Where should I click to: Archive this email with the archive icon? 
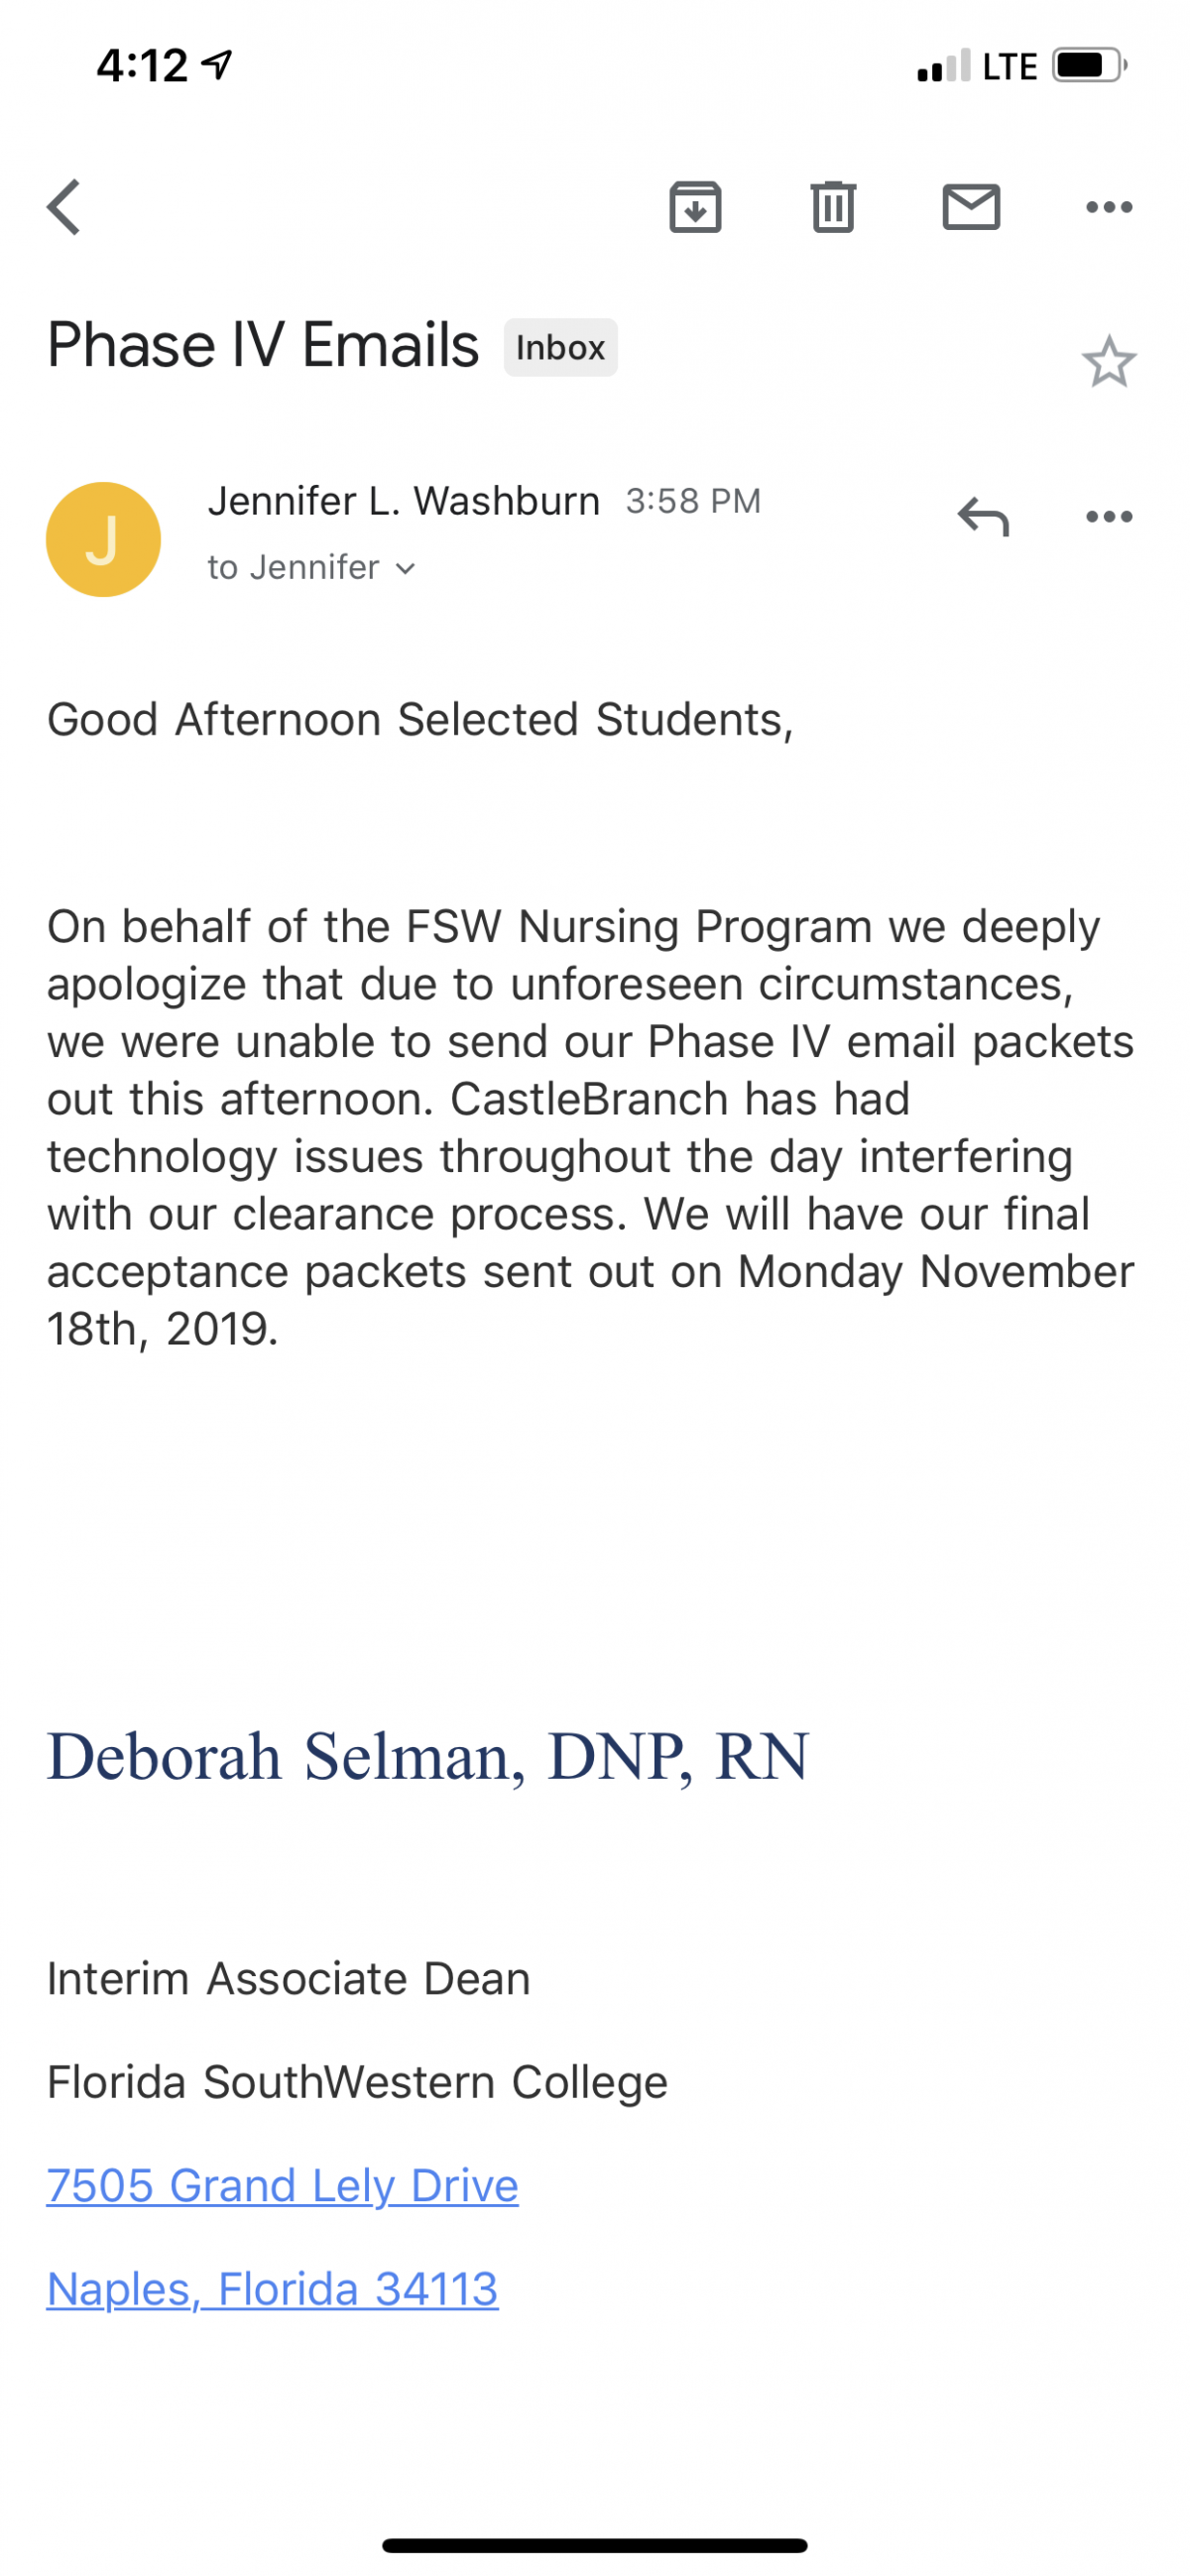coord(695,207)
